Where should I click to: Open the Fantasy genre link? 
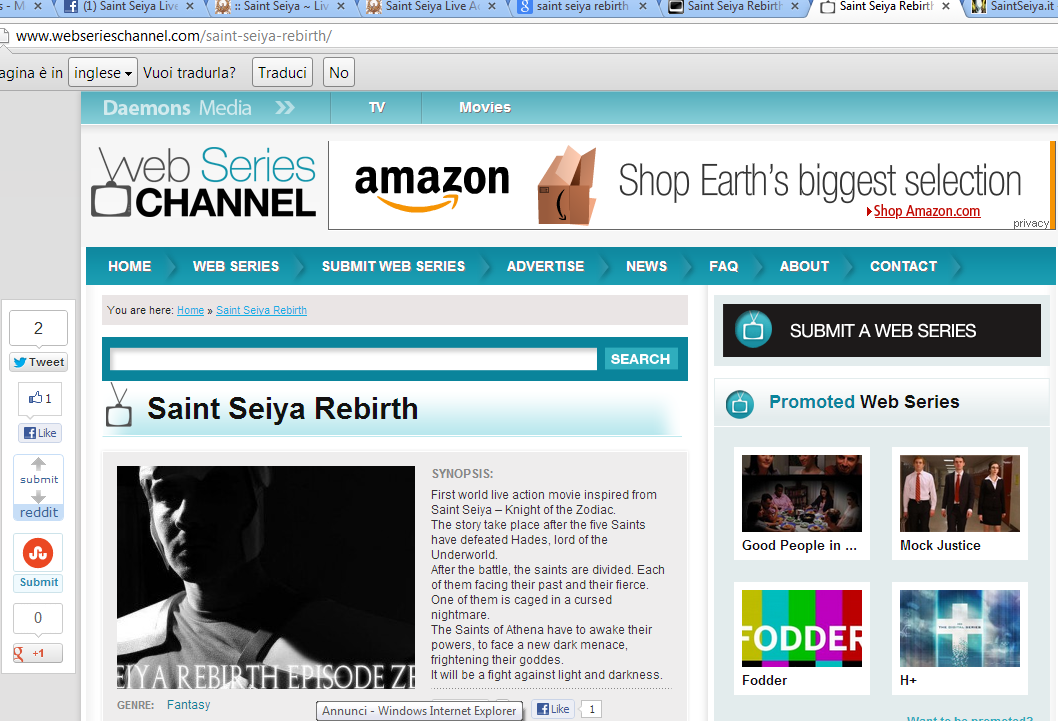pos(188,705)
